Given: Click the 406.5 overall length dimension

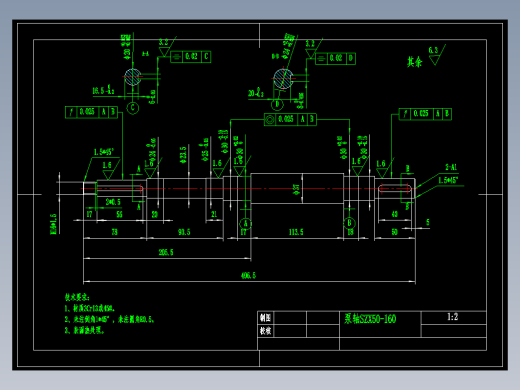Looking at the screenshot, I should click(x=248, y=275).
